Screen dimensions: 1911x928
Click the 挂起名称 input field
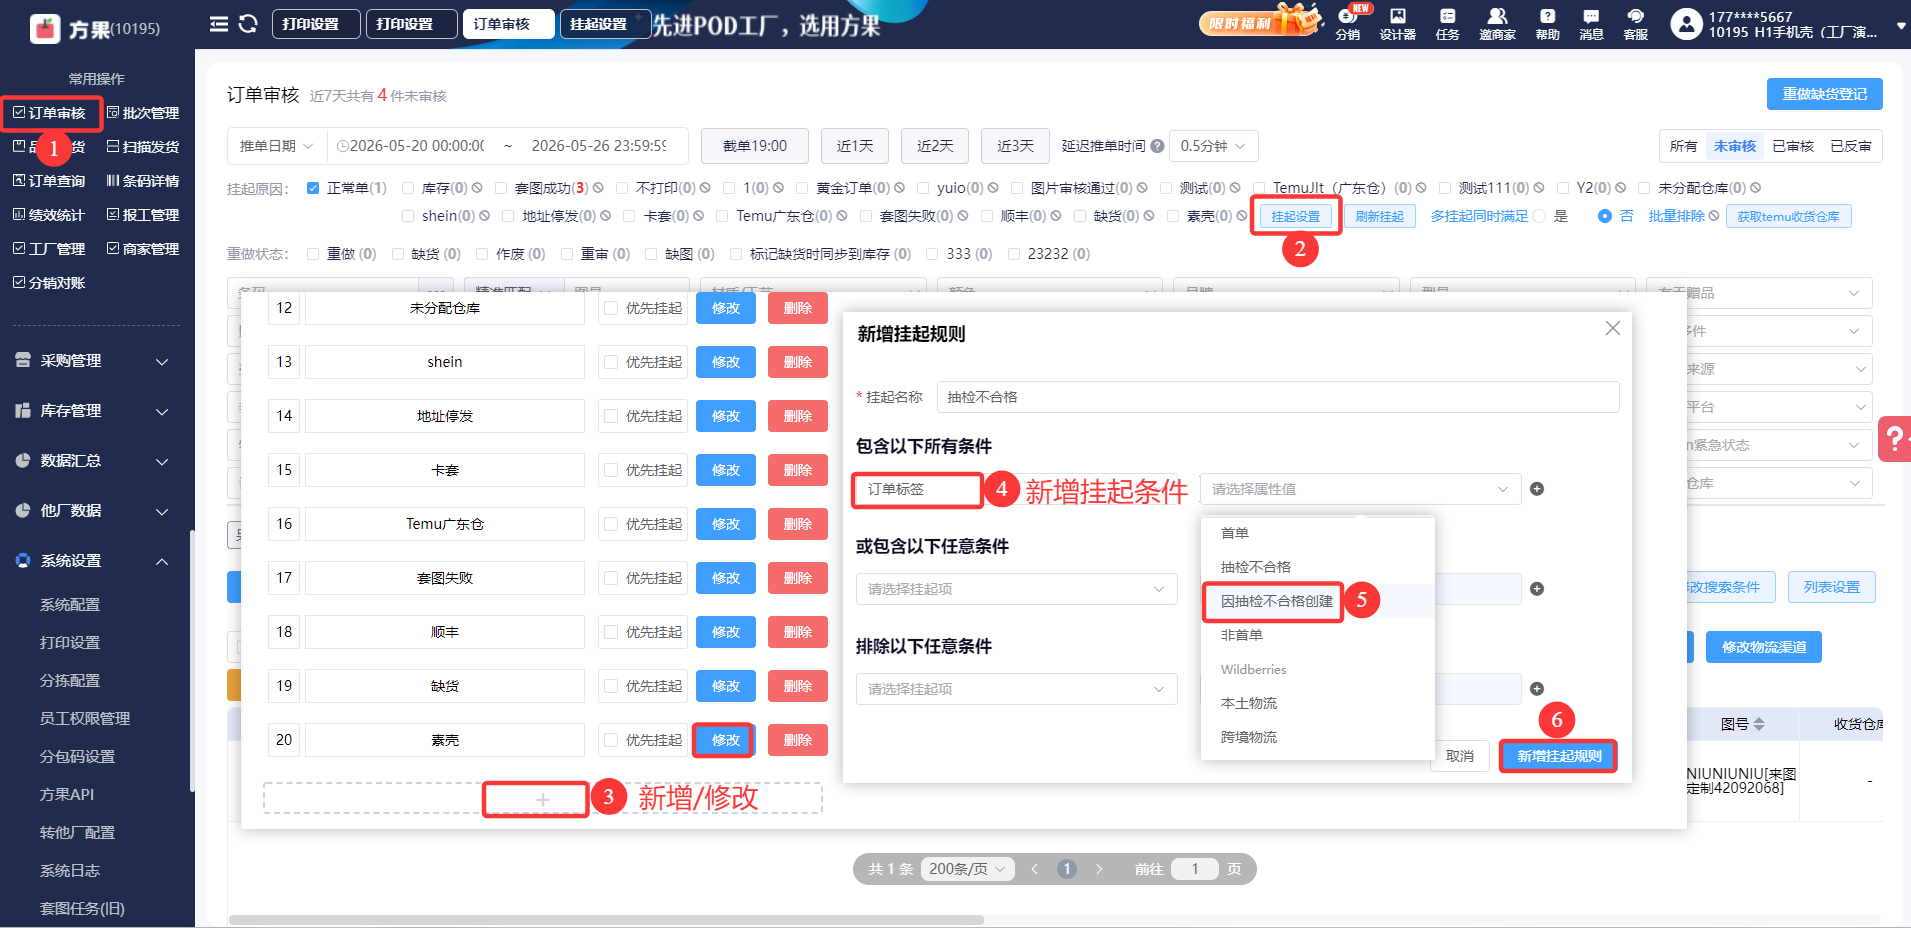(1277, 397)
